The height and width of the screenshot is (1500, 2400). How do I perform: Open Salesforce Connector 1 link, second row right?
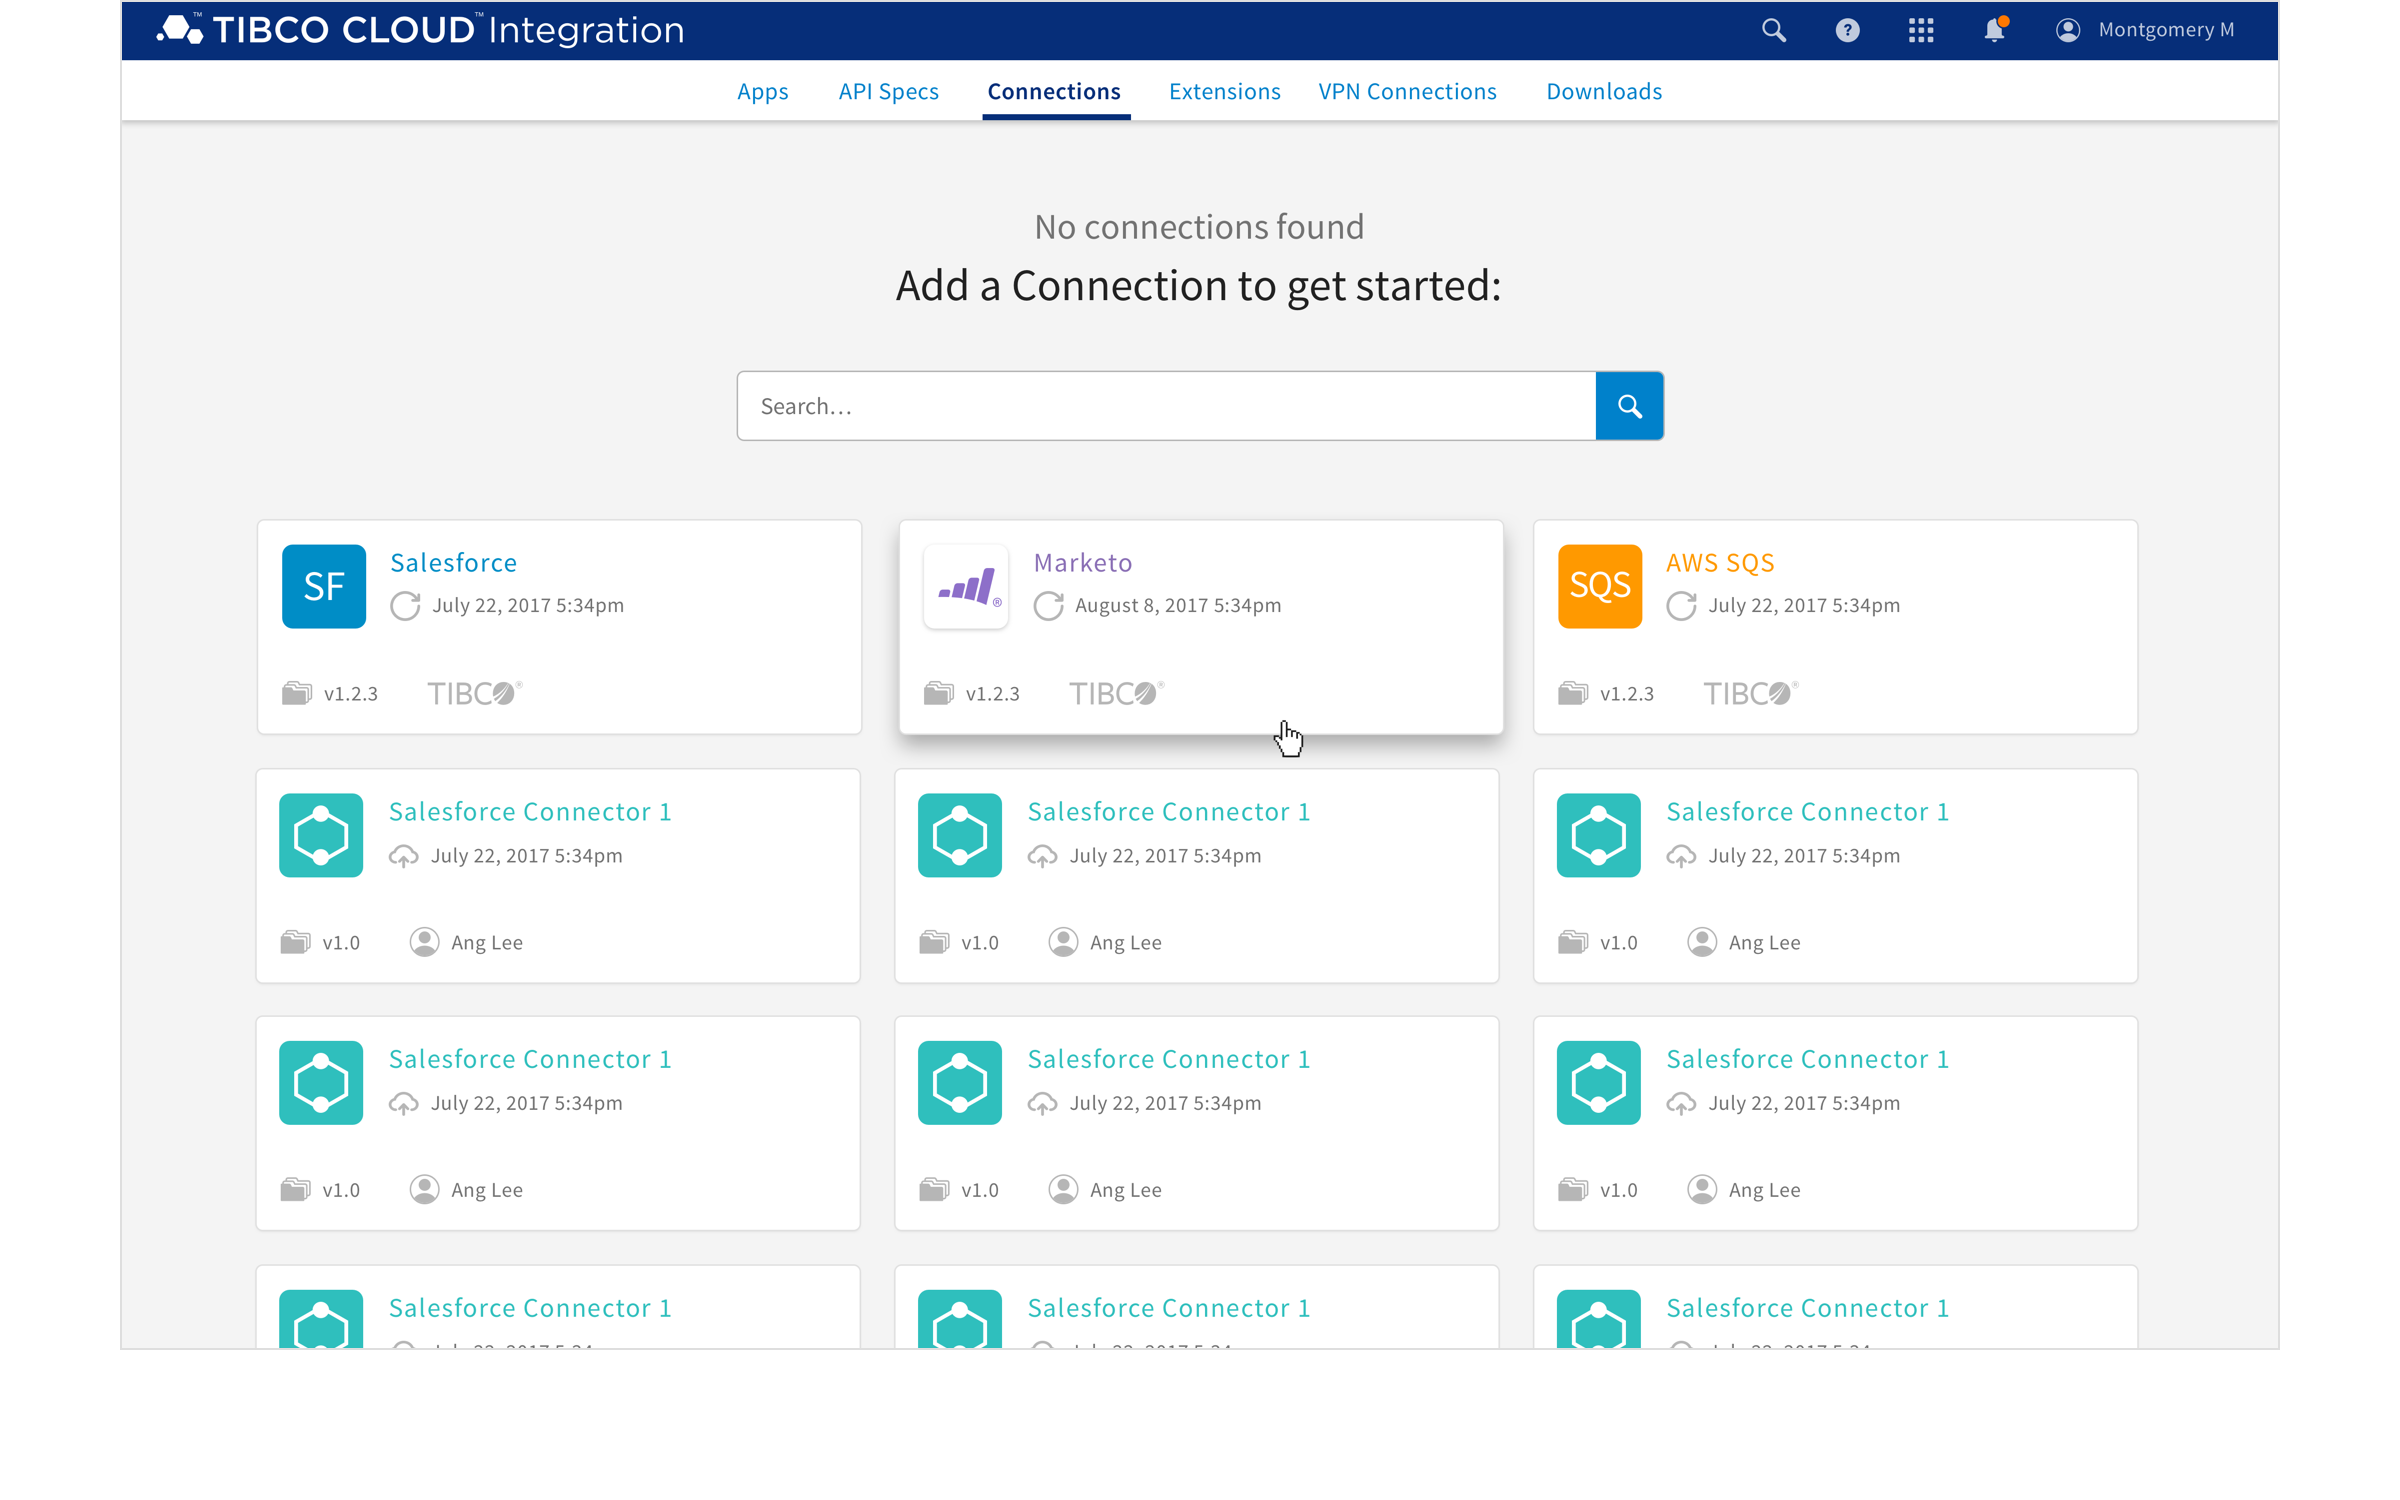(x=1808, y=811)
